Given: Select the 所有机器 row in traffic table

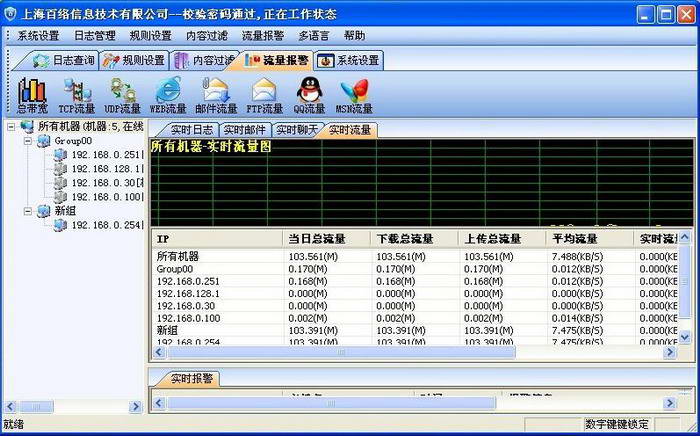Looking at the screenshot, I should (415, 257).
